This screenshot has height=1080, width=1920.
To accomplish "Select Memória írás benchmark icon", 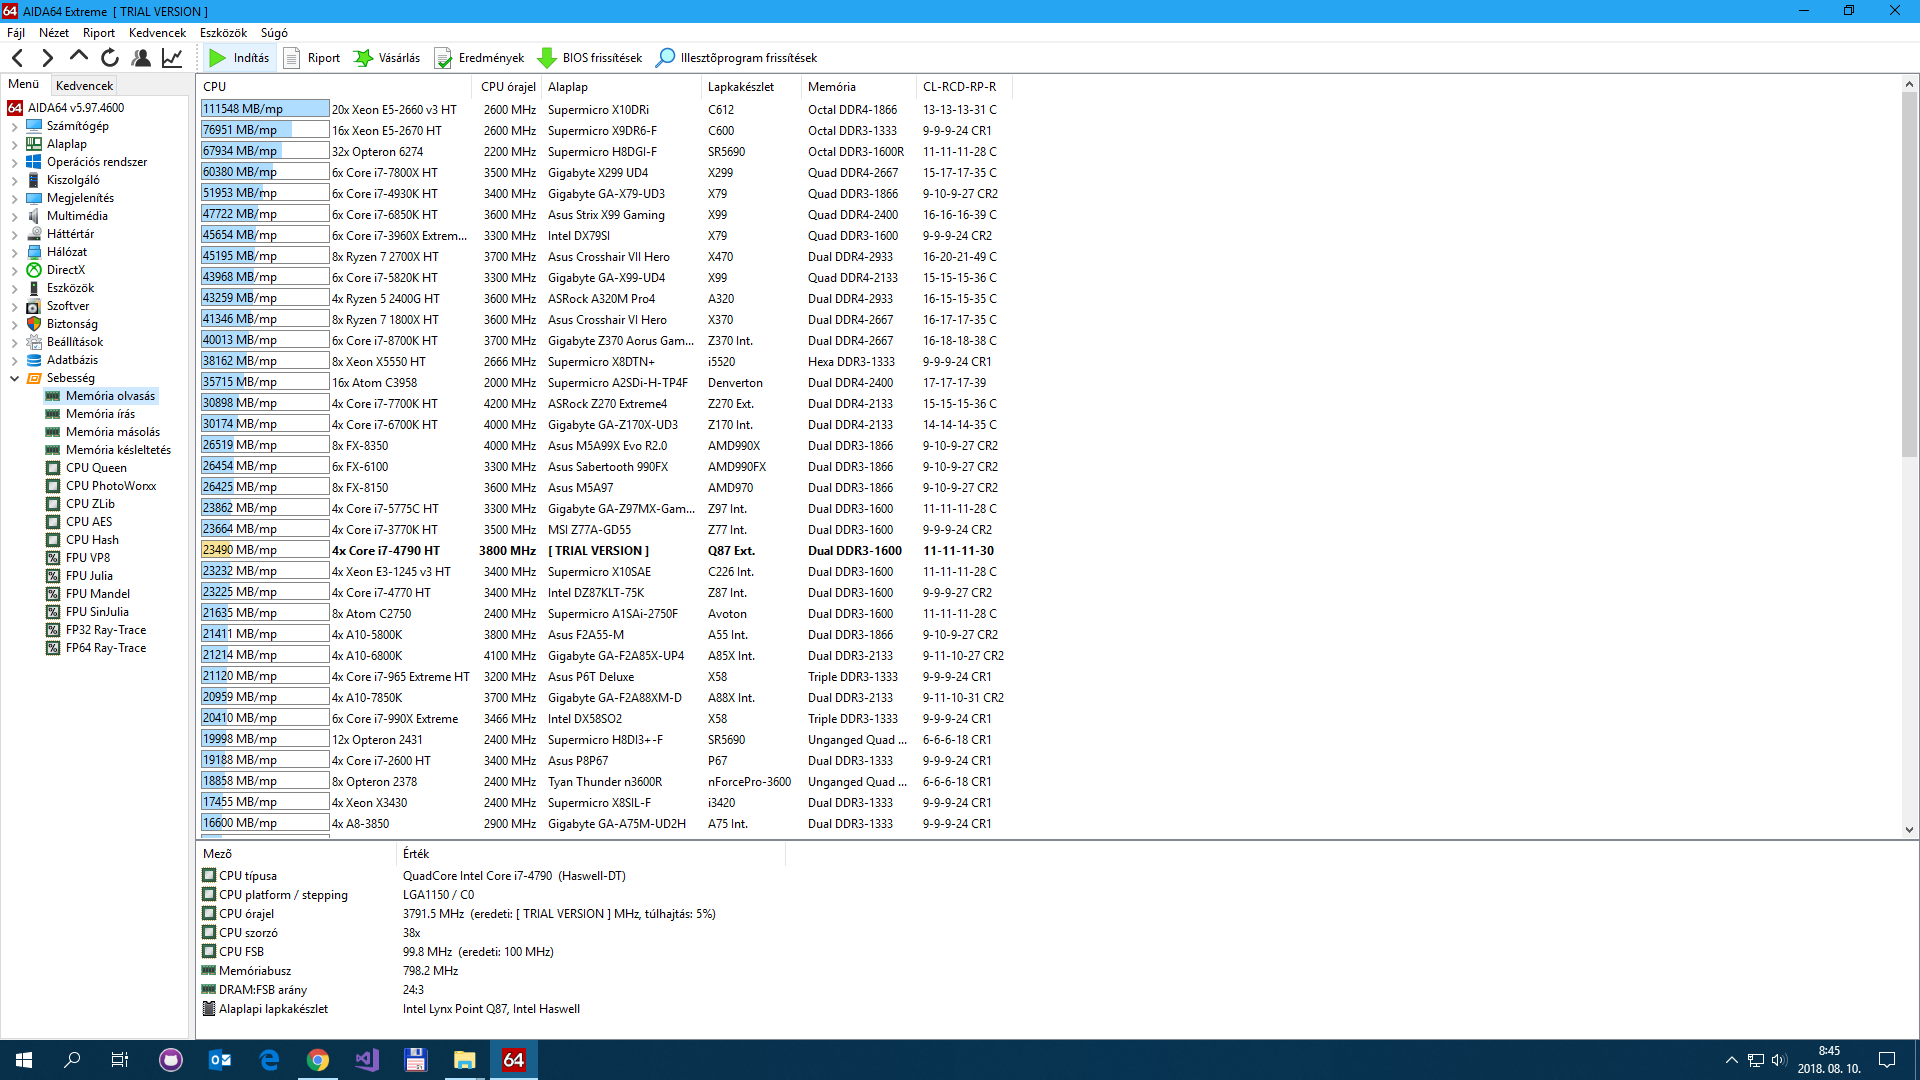I will click(53, 414).
